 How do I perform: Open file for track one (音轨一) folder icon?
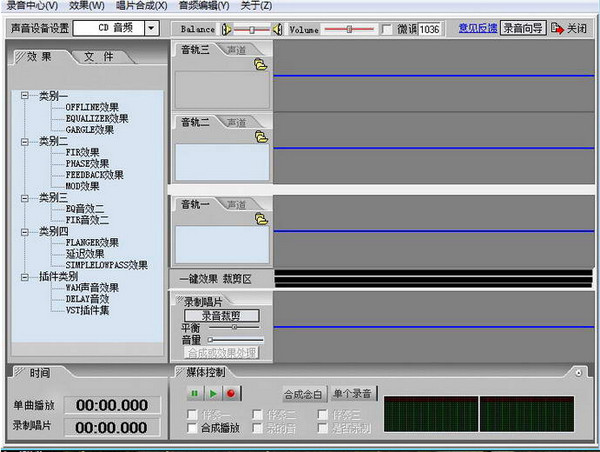pyautogui.click(x=261, y=219)
